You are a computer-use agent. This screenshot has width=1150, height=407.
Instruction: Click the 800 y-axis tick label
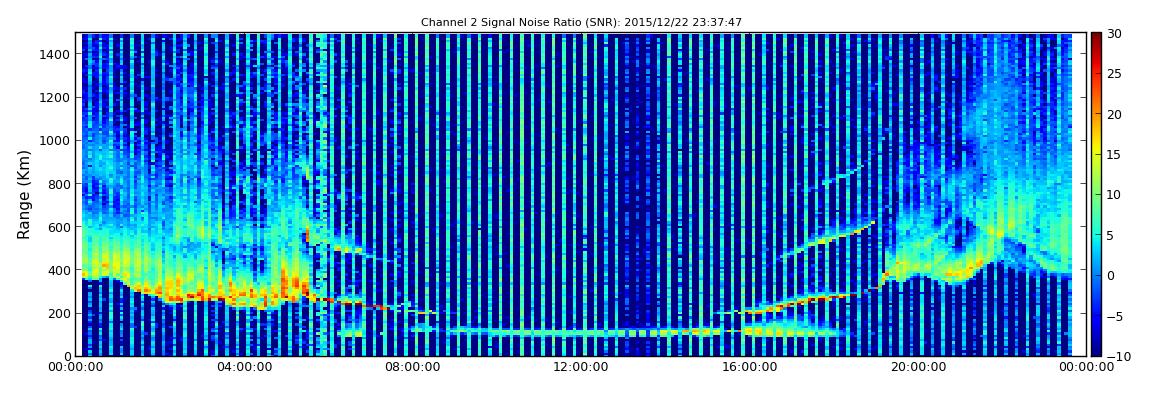pyautogui.click(x=60, y=184)
